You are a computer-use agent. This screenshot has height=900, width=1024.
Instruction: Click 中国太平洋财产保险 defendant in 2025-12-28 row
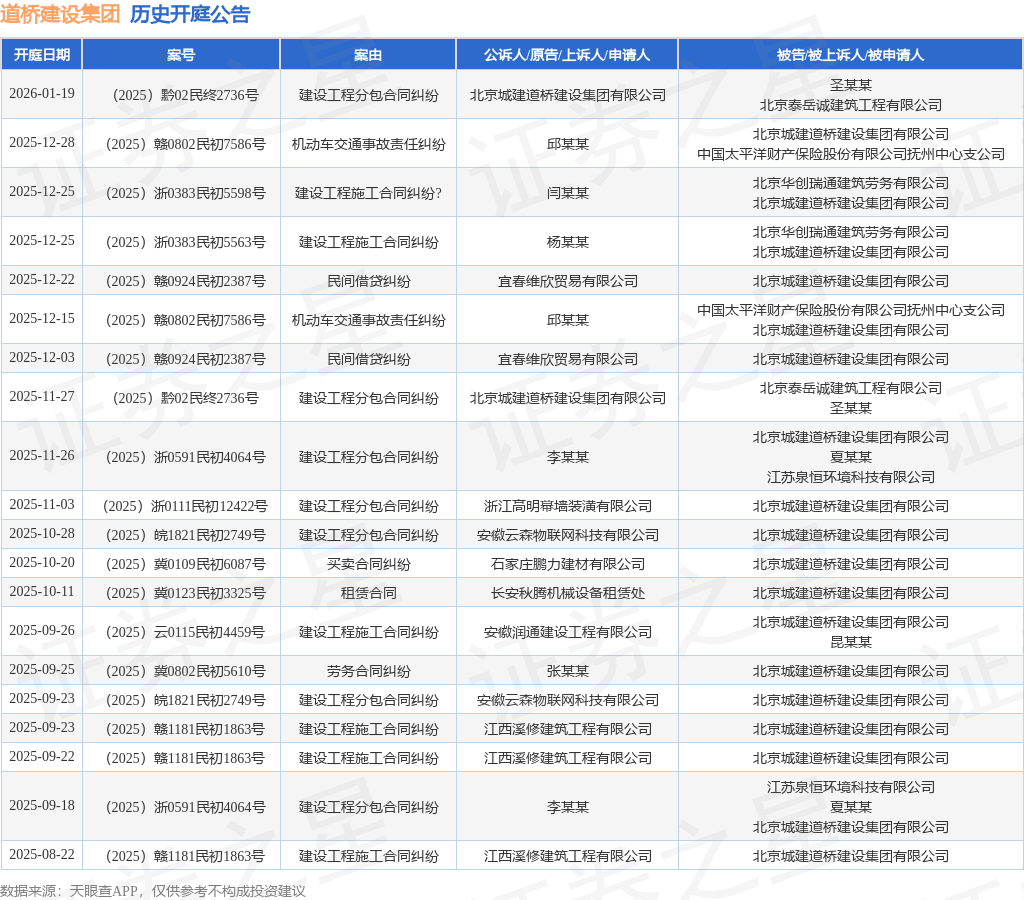tap(850, 154)
